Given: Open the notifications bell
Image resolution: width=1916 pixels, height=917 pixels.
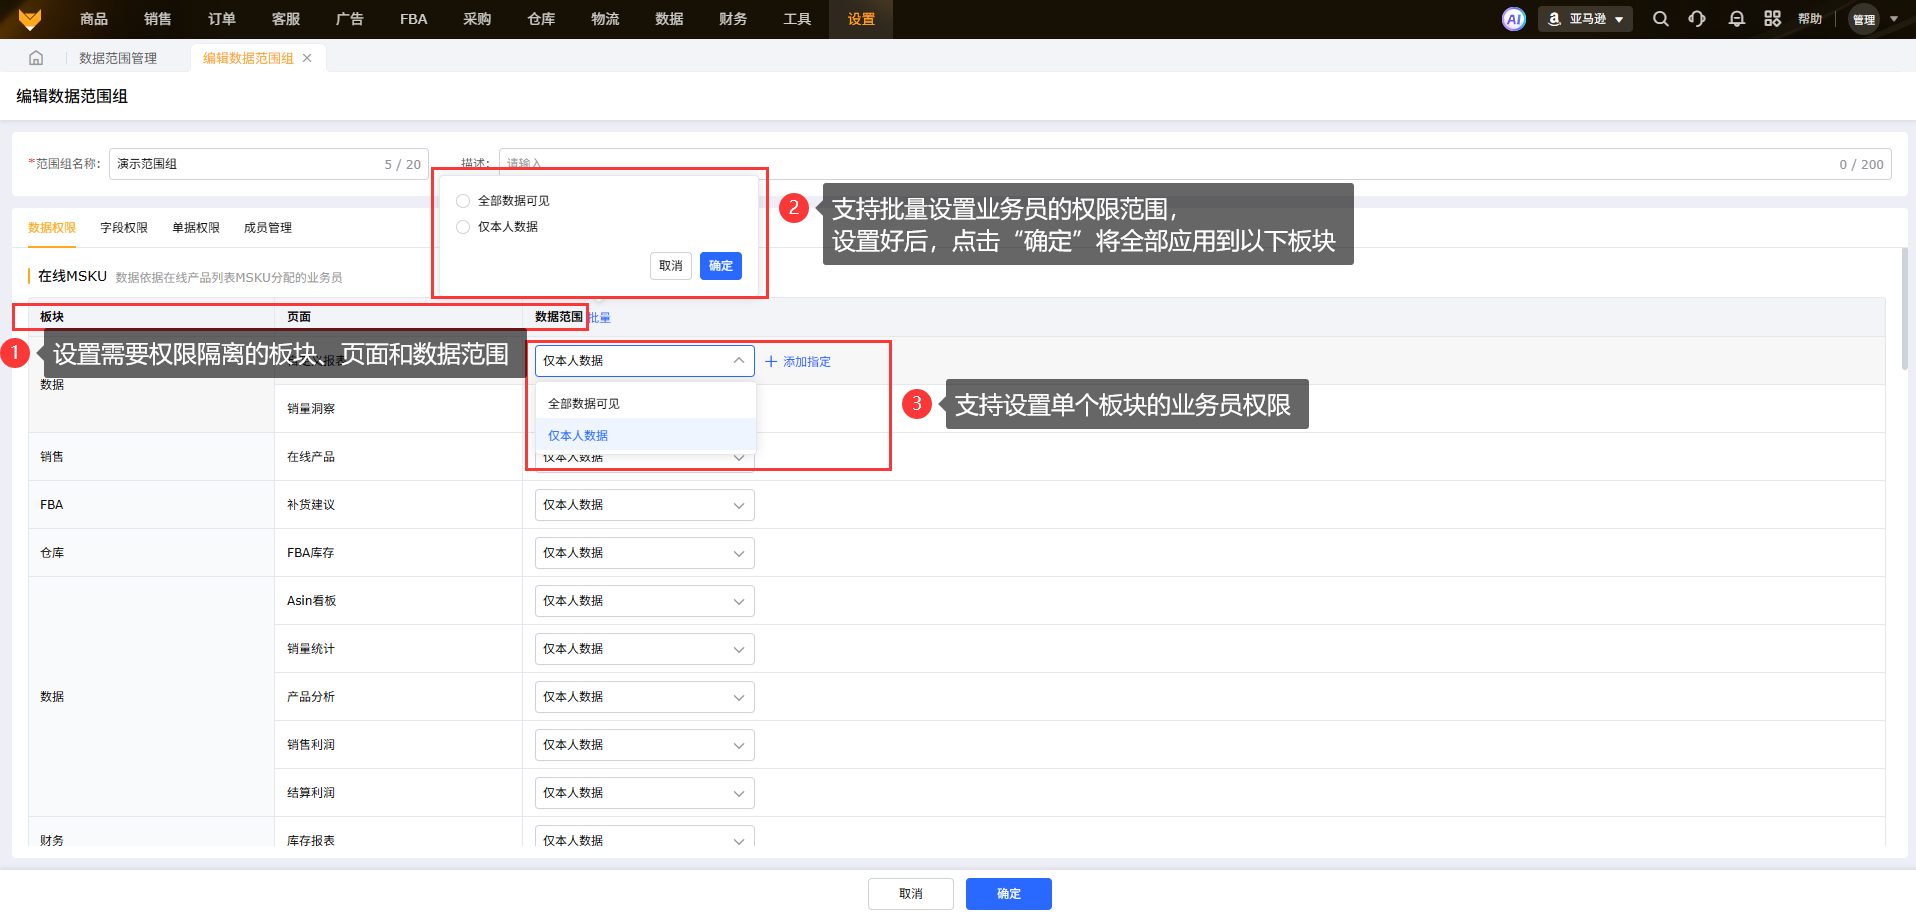Looking at the screenshot, I should point(1736,19).
